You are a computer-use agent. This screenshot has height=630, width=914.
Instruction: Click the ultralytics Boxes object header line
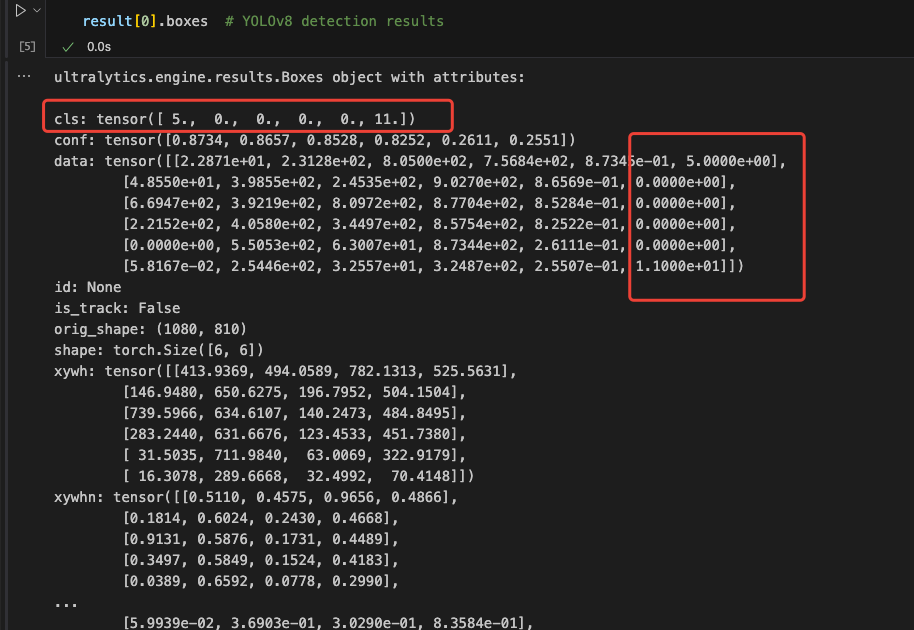click(x=289, y=77)
